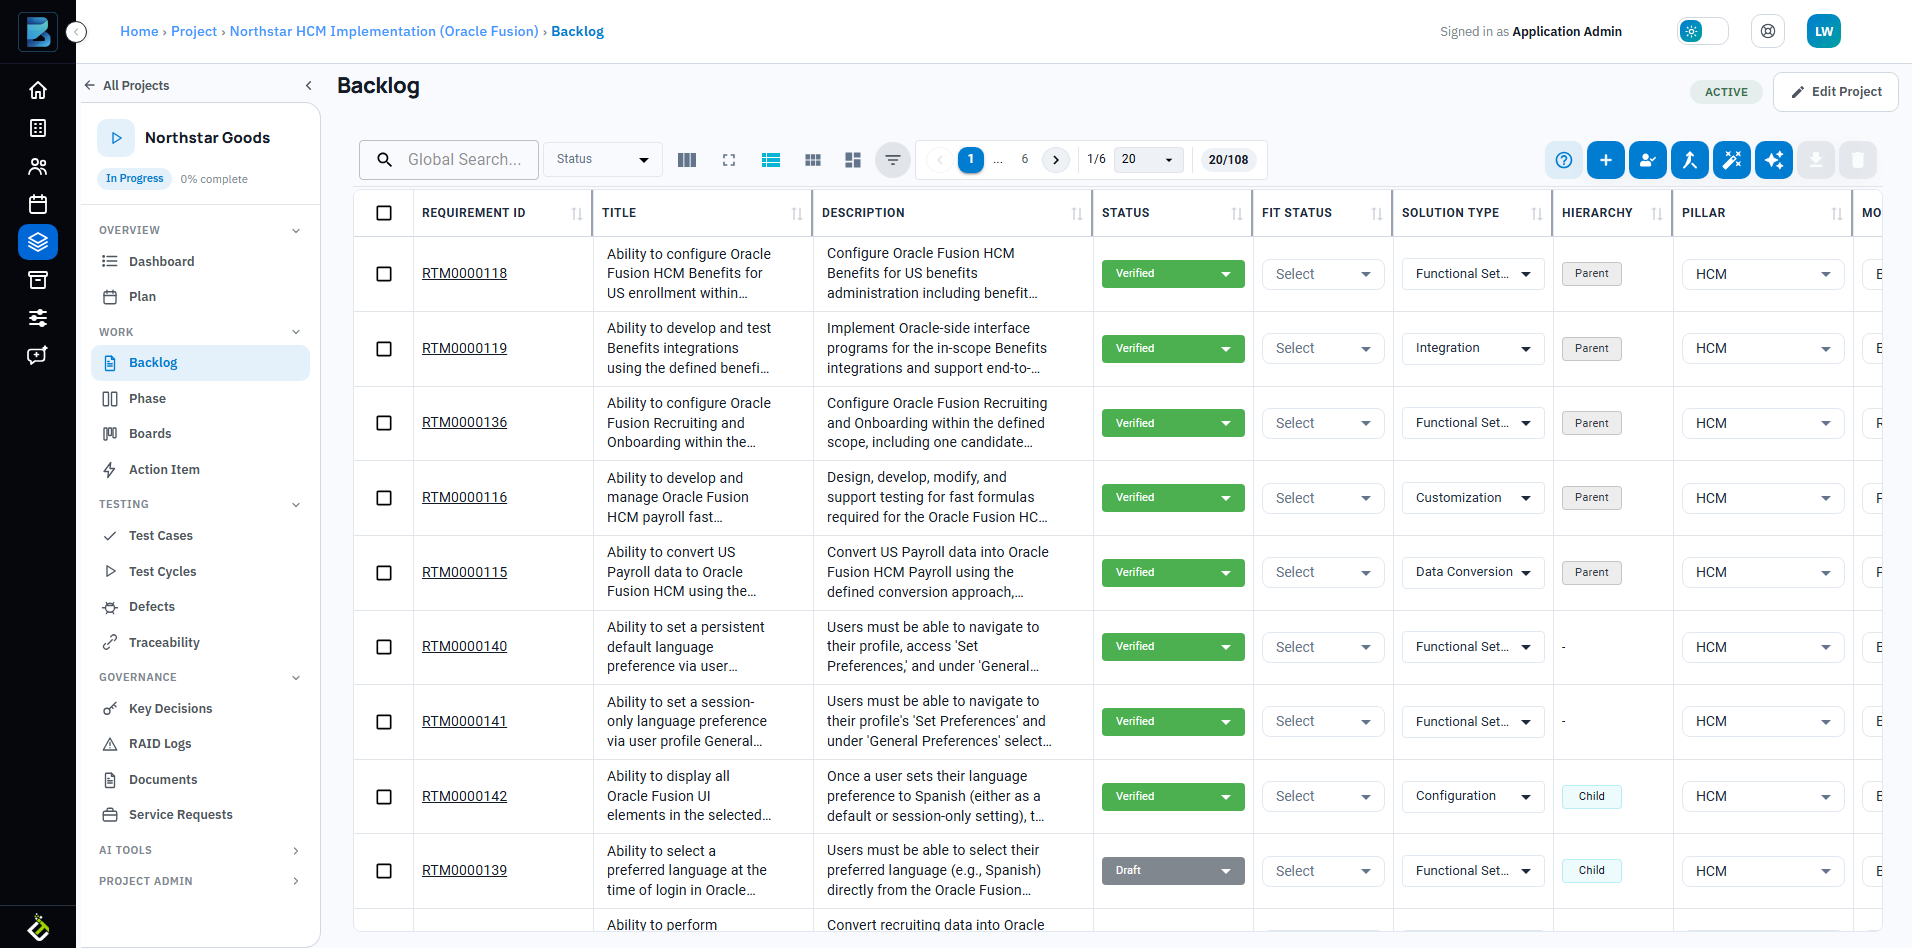This screenshot has height=948, width=1912.
Task: Click the Global Search input field
Action: [x=449, y=160]
